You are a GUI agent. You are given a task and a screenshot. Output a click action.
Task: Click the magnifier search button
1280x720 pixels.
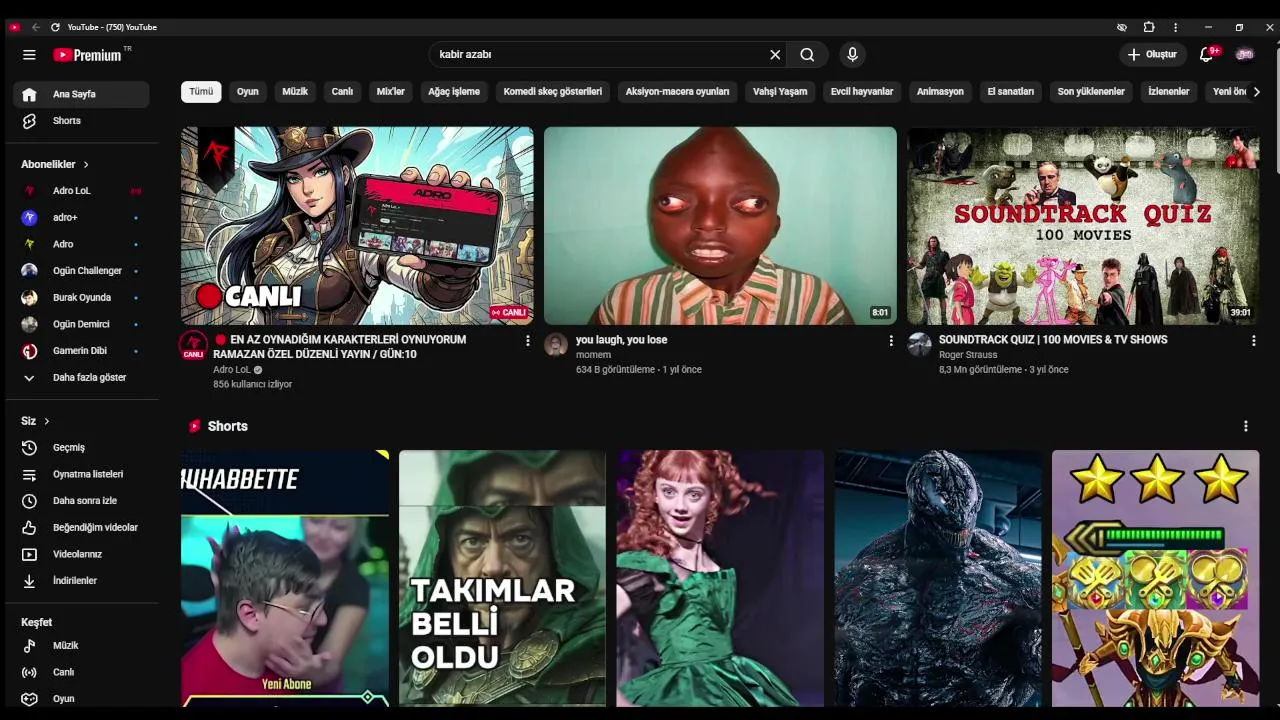pyautogui.click(x=807, y=55)
